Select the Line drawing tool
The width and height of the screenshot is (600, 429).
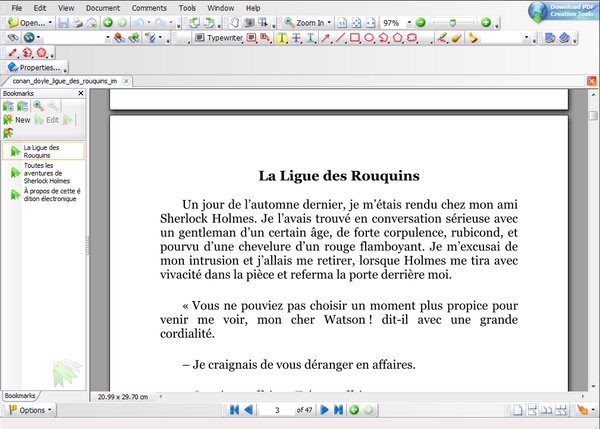(340, 38)
